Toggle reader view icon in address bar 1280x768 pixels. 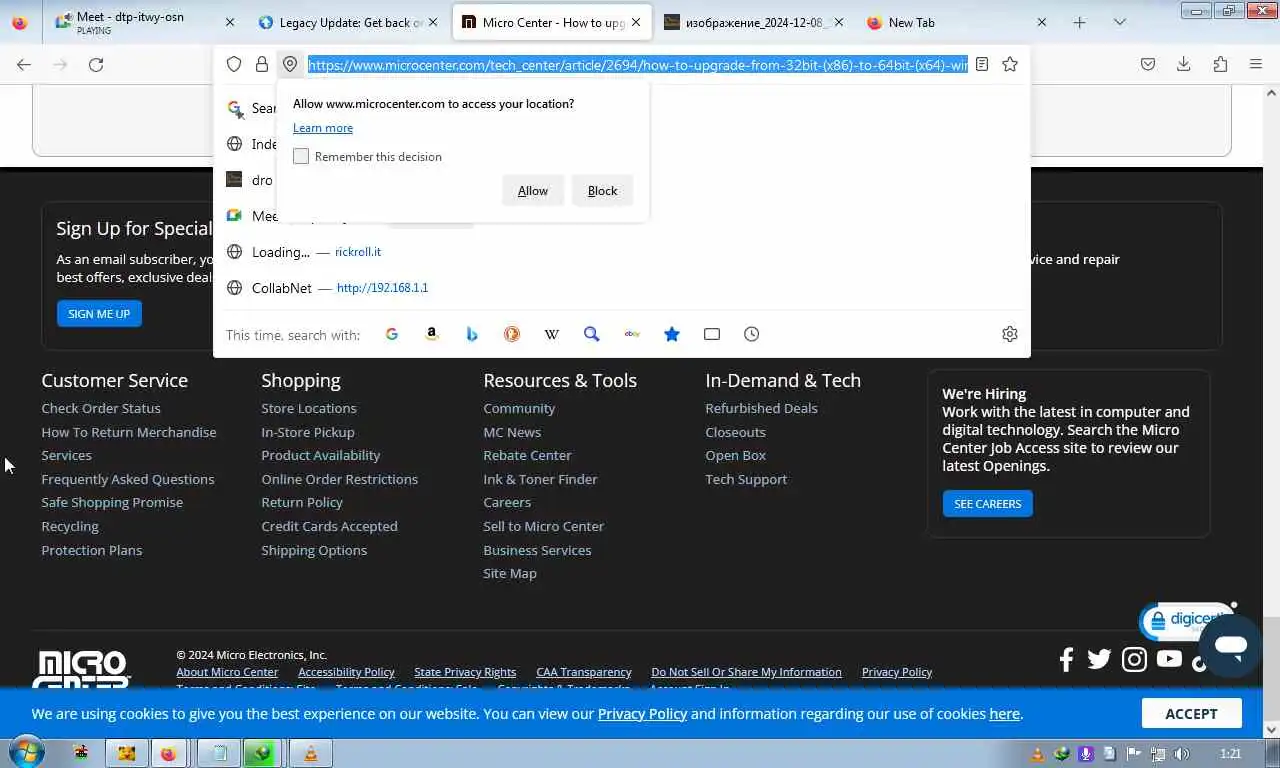[982, 64]
